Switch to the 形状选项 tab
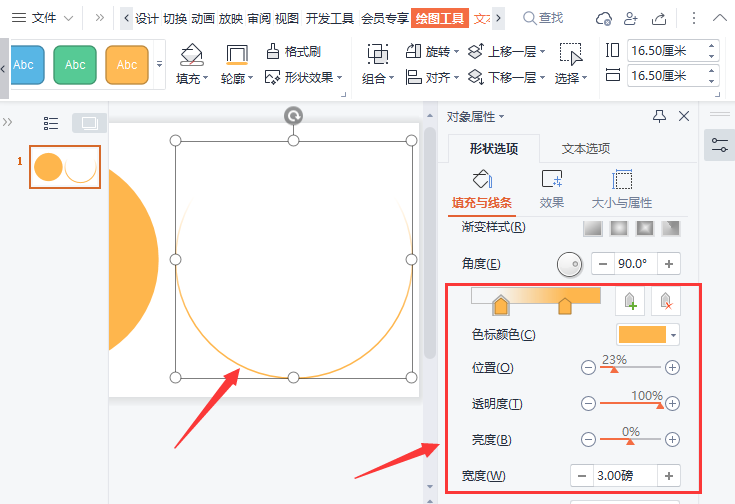 tap(494, 149)
